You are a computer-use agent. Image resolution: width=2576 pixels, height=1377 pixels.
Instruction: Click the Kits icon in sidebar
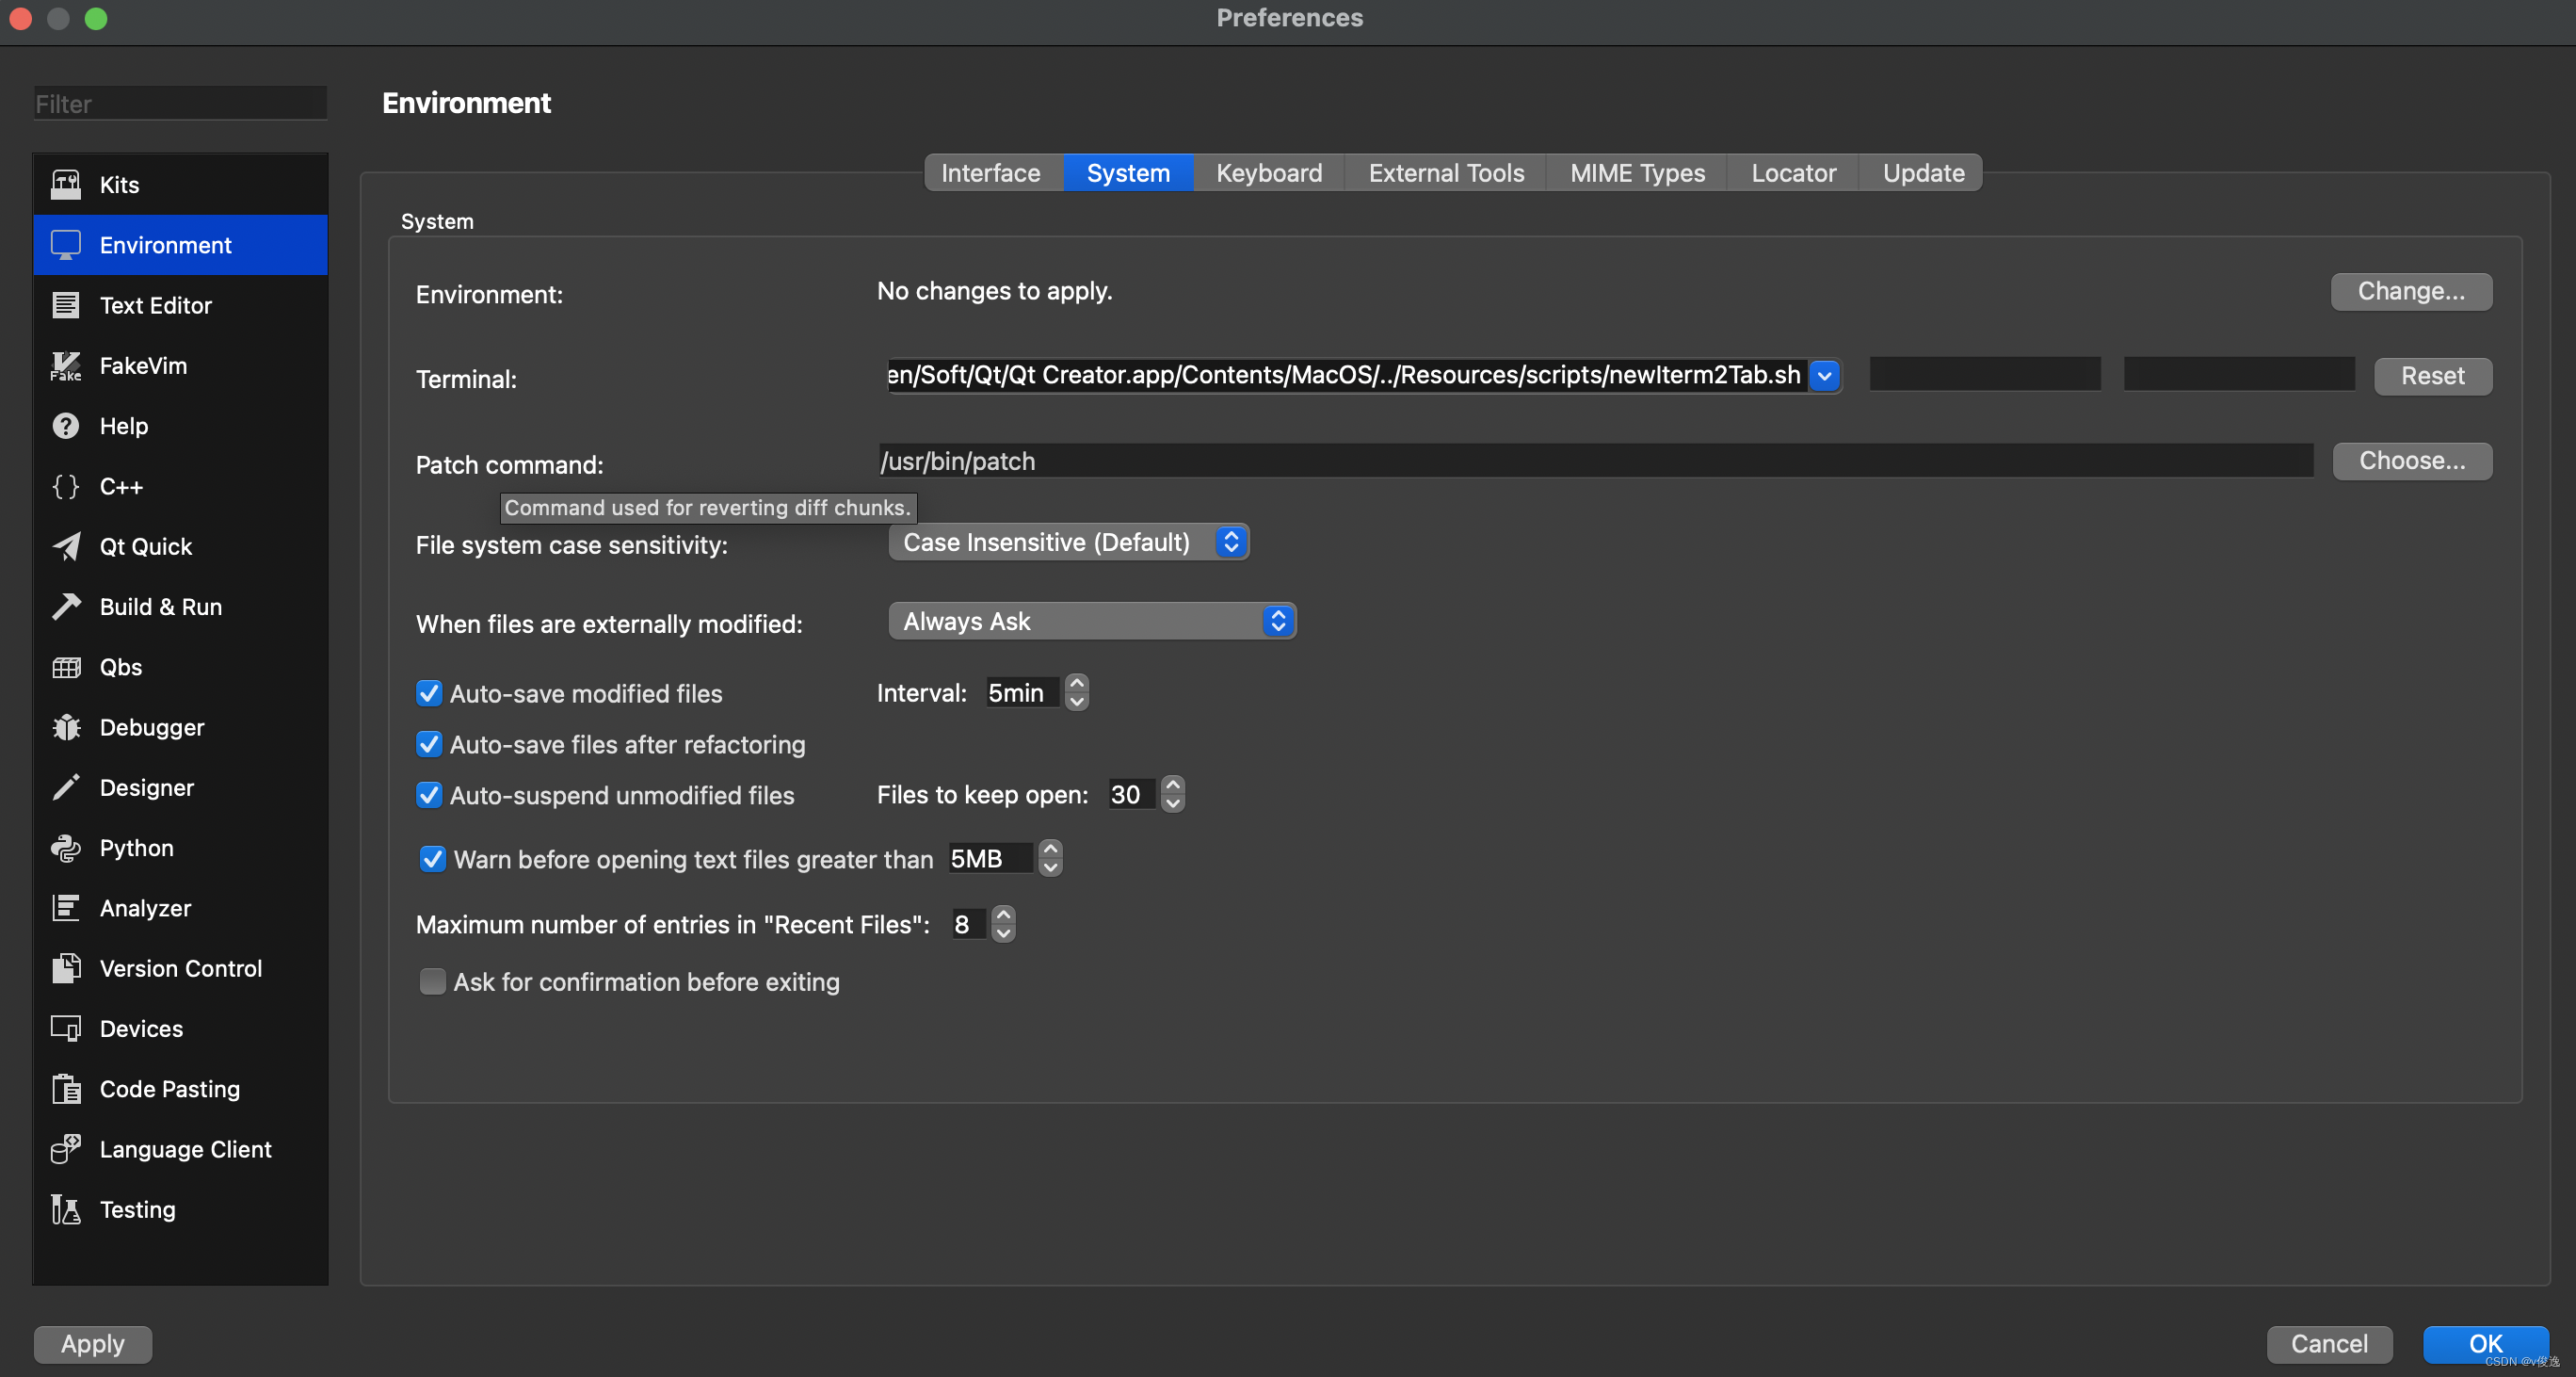click(x=66, y=184)
